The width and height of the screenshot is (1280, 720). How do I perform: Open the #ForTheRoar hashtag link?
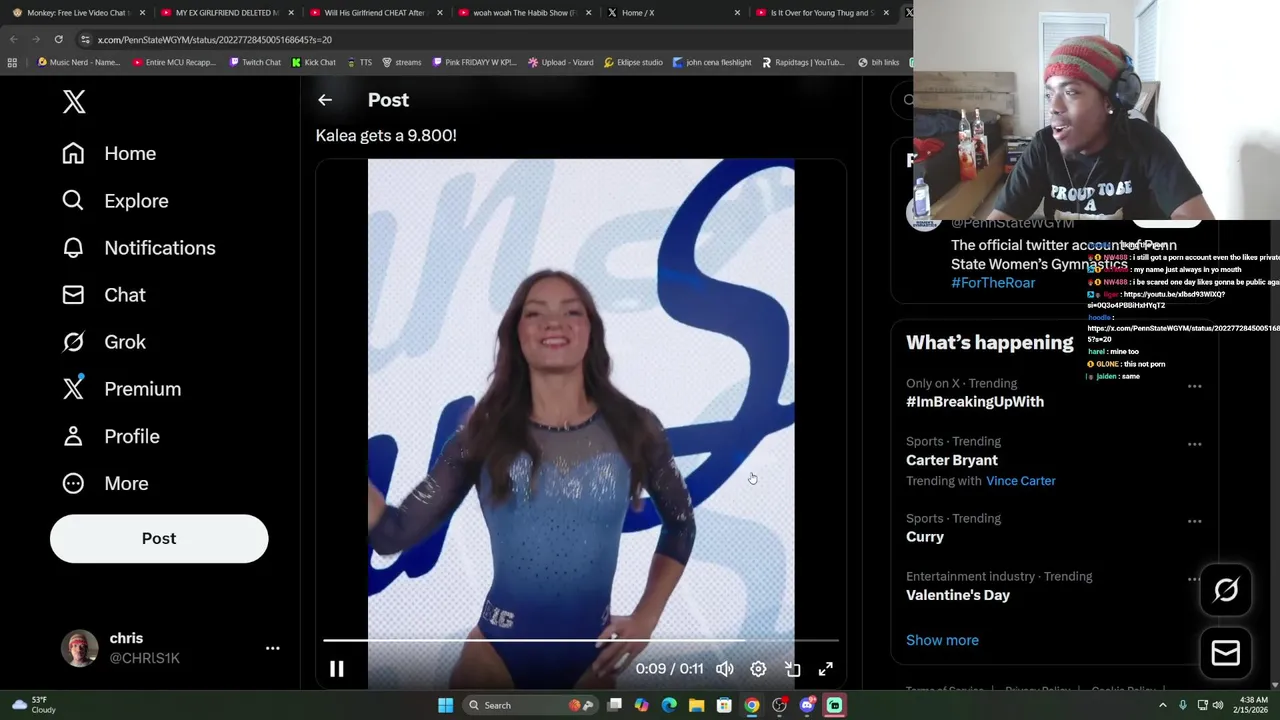click(x=993, y=283)
